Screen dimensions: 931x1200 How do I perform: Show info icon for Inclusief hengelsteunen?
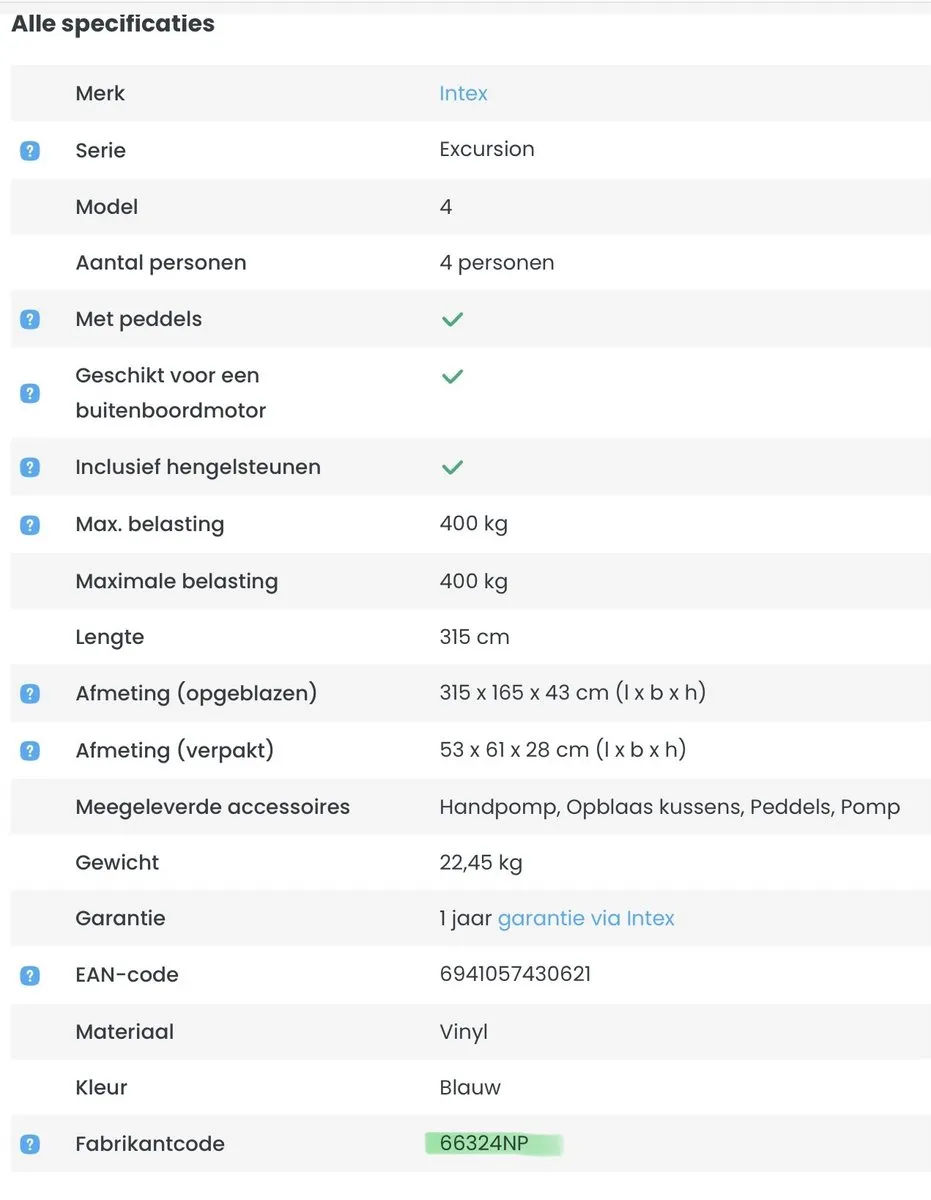(30, 467)
